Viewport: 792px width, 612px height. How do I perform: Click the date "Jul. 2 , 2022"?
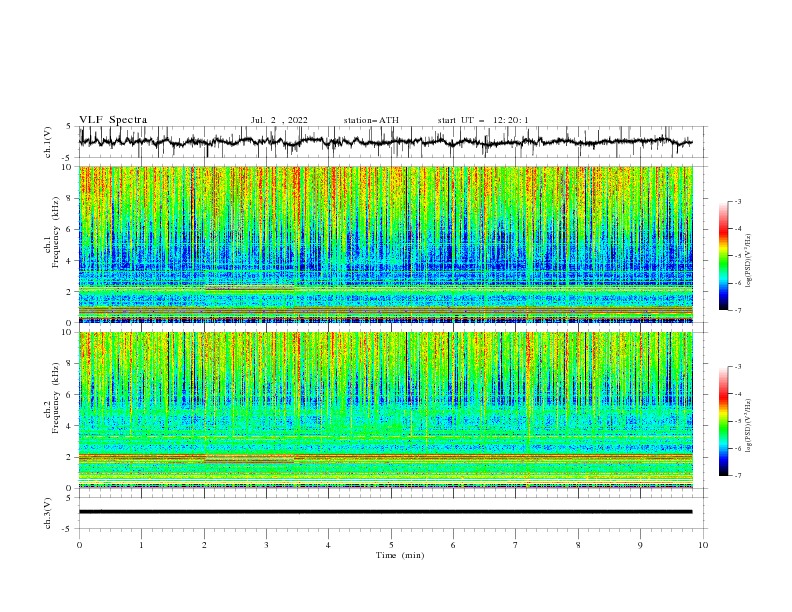[279, 120]
